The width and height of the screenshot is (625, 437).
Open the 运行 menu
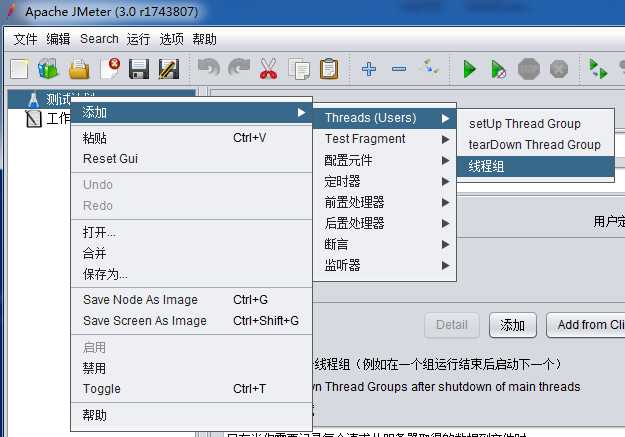(x=138, y=39)
